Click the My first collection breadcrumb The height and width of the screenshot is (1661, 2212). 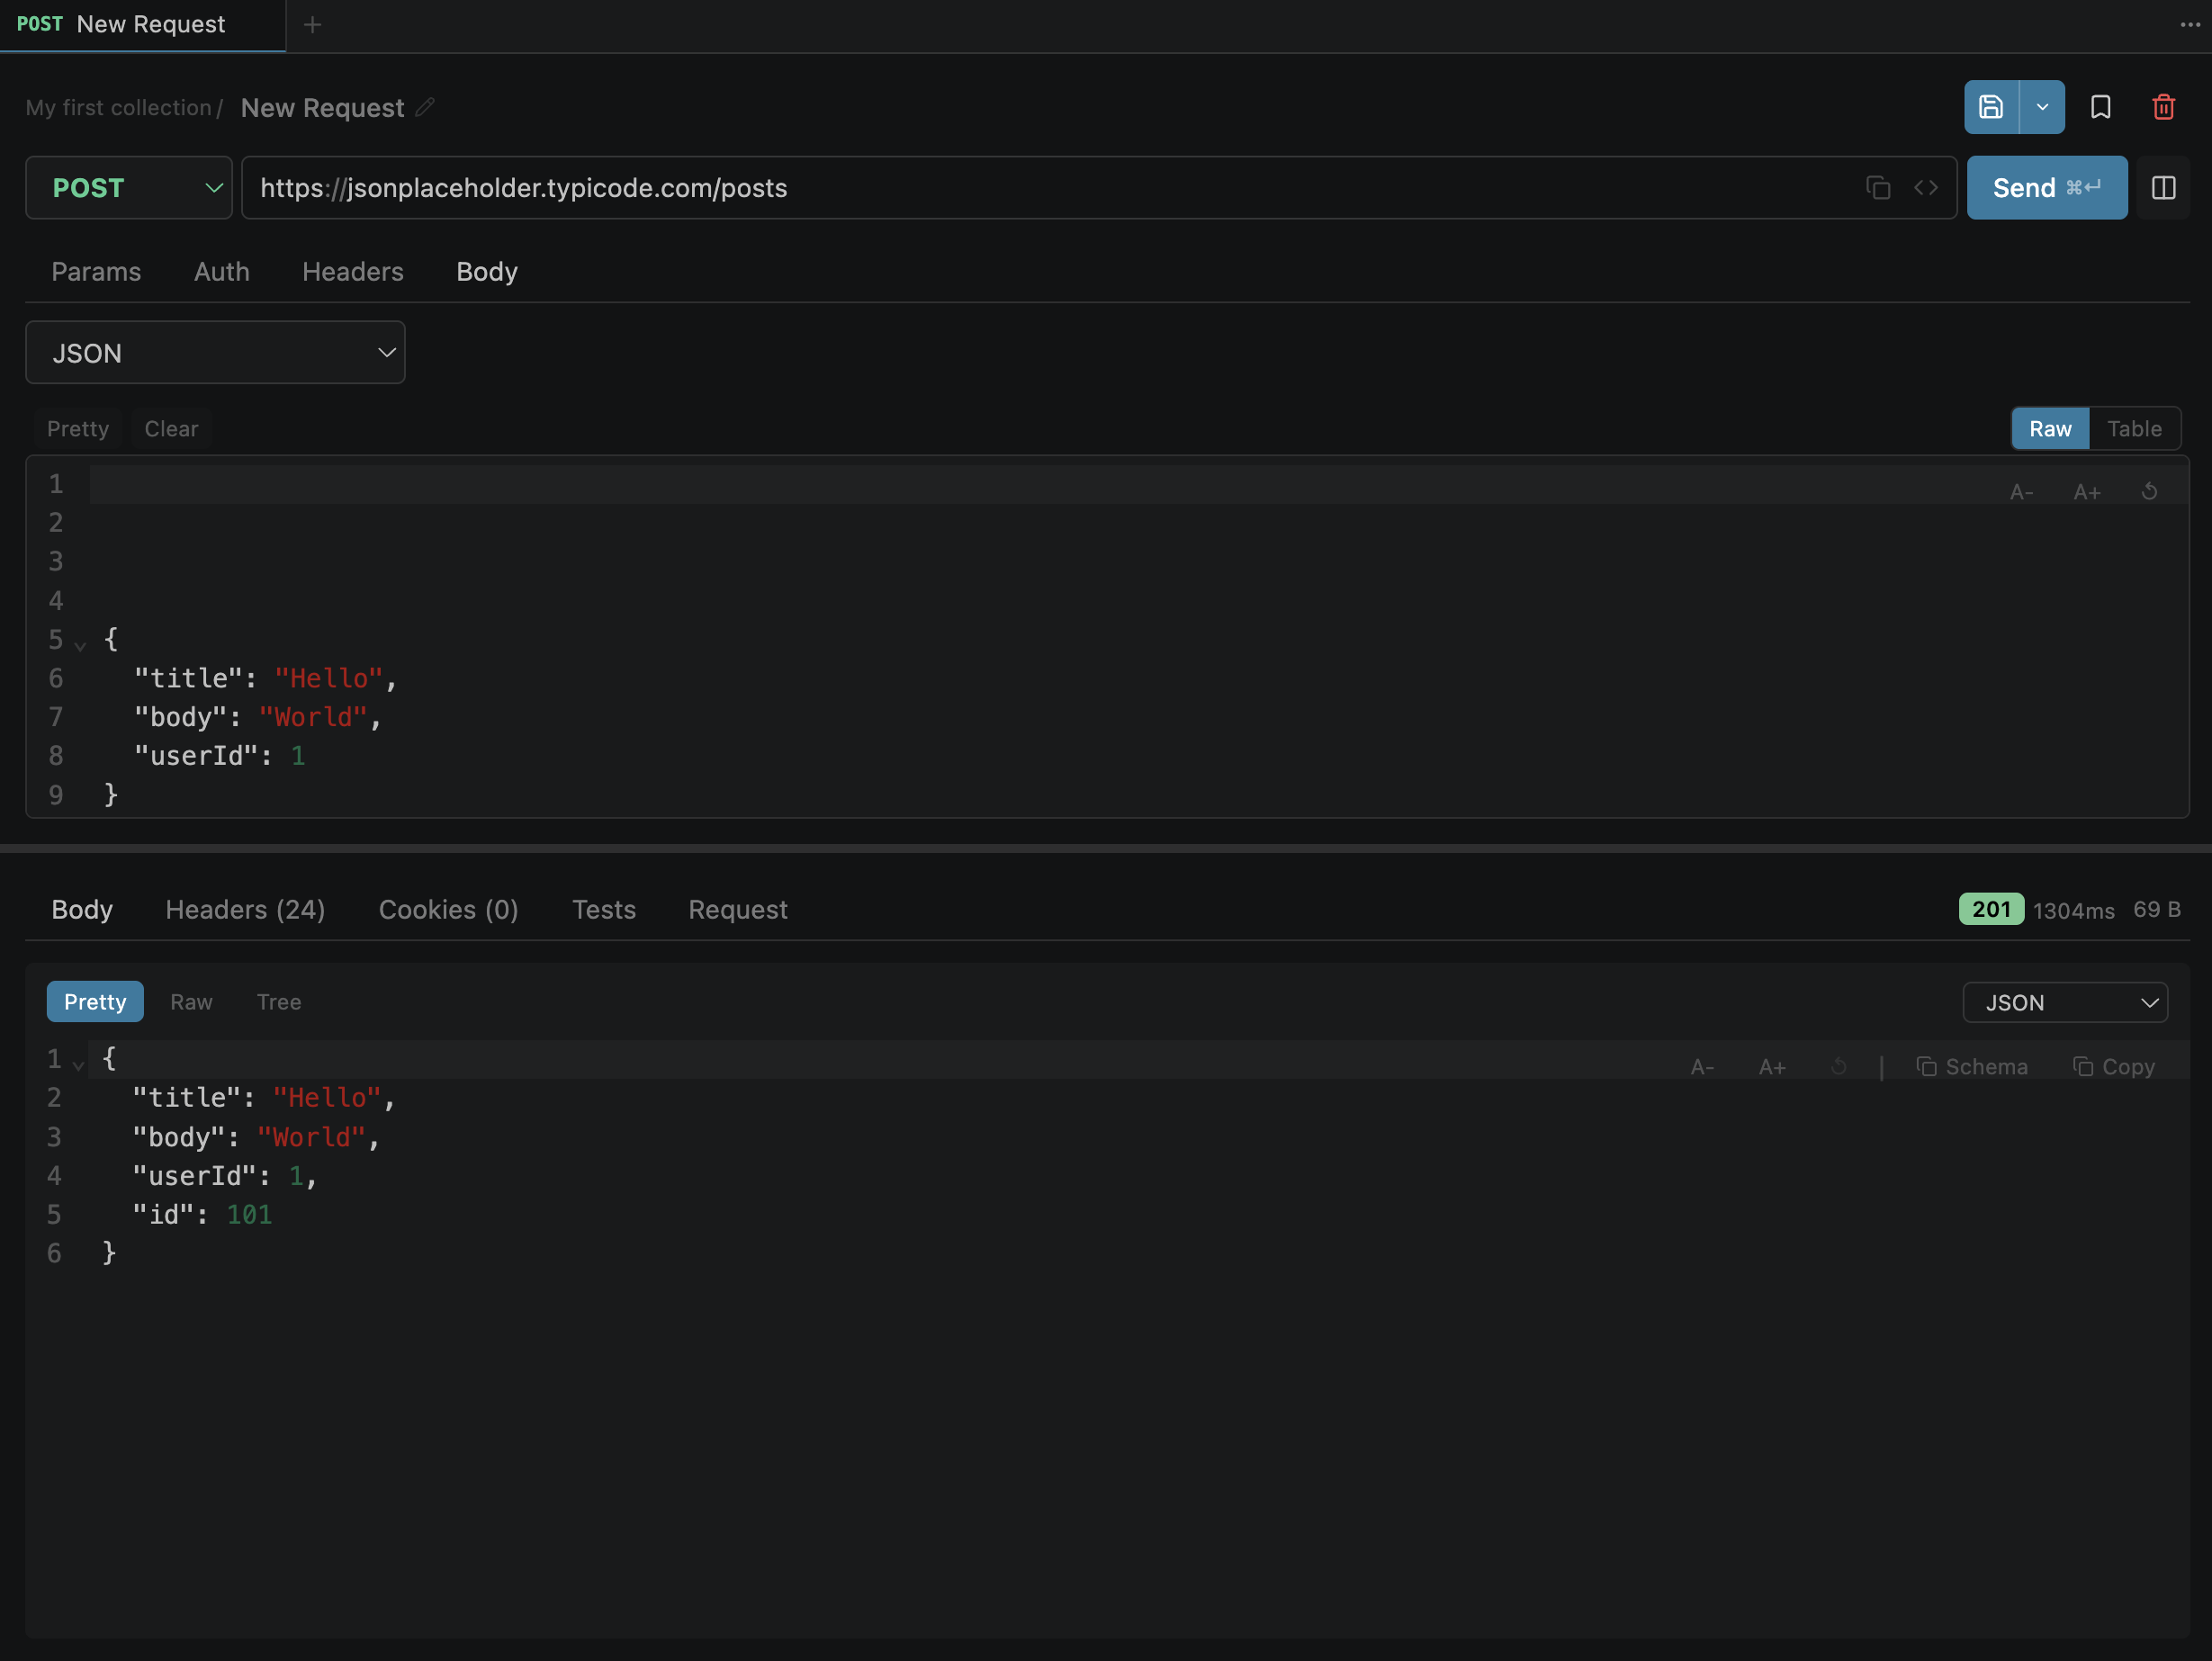(118, 107)
